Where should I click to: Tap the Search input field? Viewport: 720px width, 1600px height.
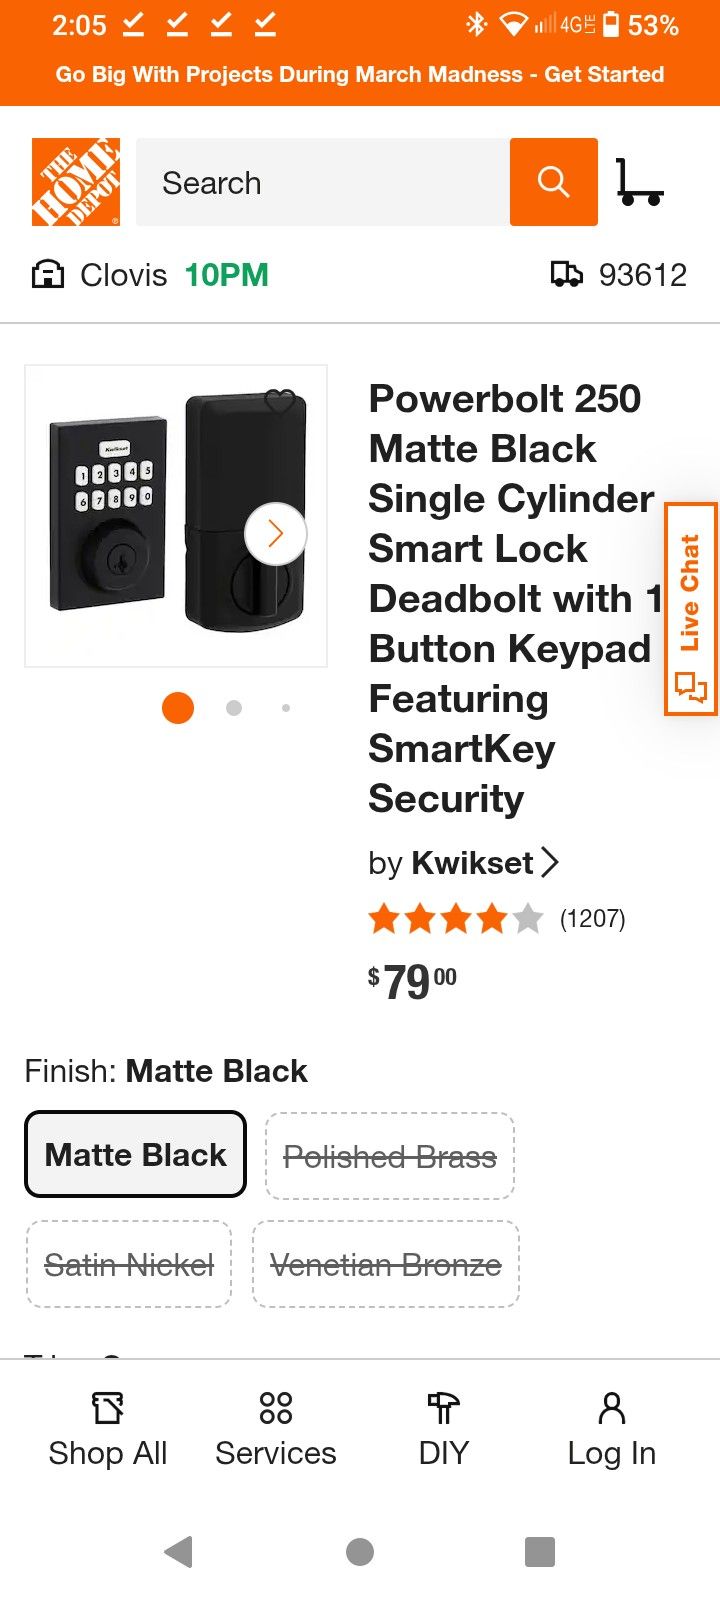pyautogui.click(x=322, y=183)
